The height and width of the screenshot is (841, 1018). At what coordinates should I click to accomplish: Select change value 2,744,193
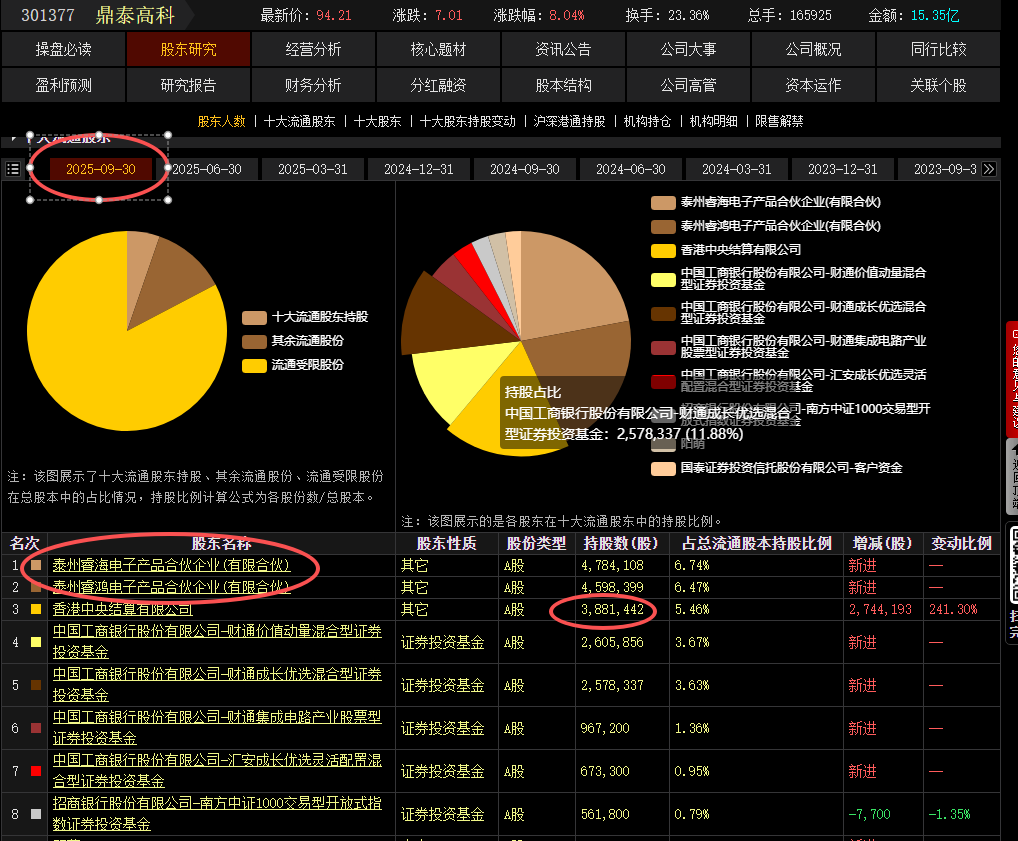click(x=880, y=610)
